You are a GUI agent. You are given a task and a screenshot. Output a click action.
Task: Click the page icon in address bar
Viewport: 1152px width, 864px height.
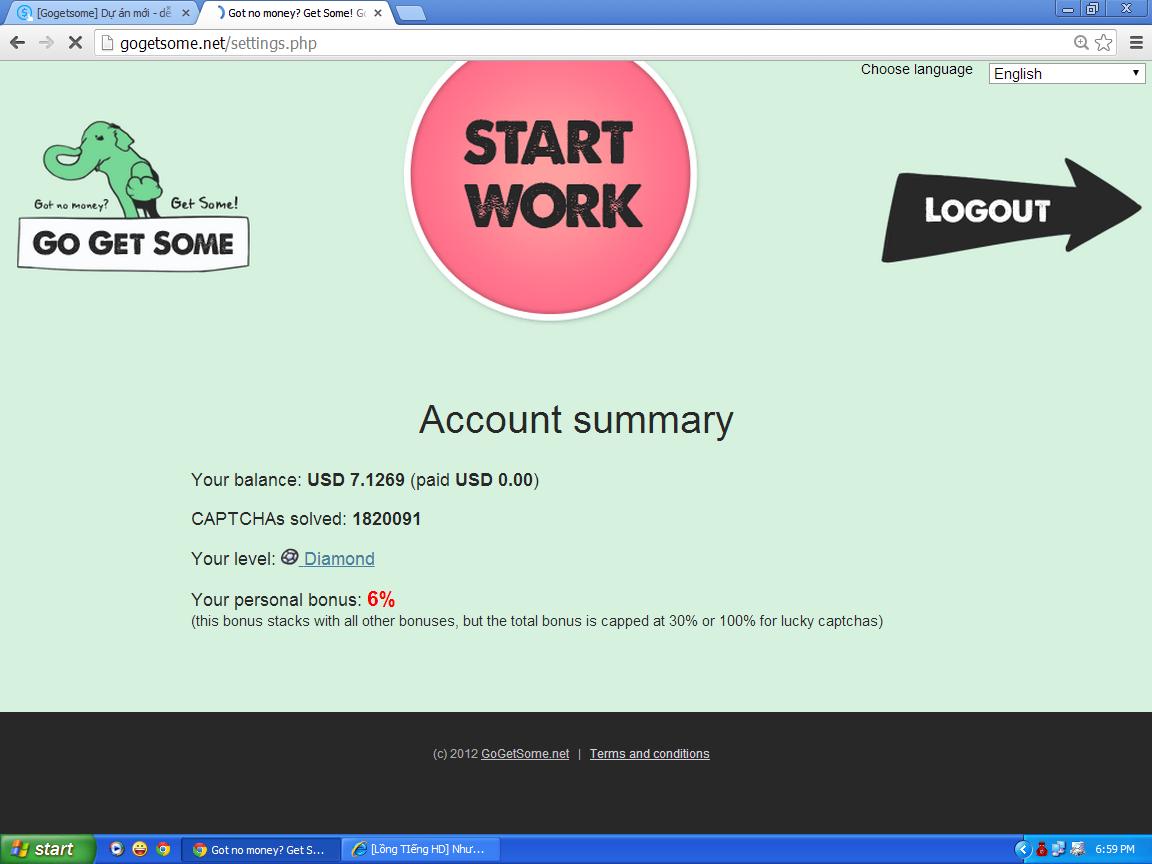coord(107,43)
